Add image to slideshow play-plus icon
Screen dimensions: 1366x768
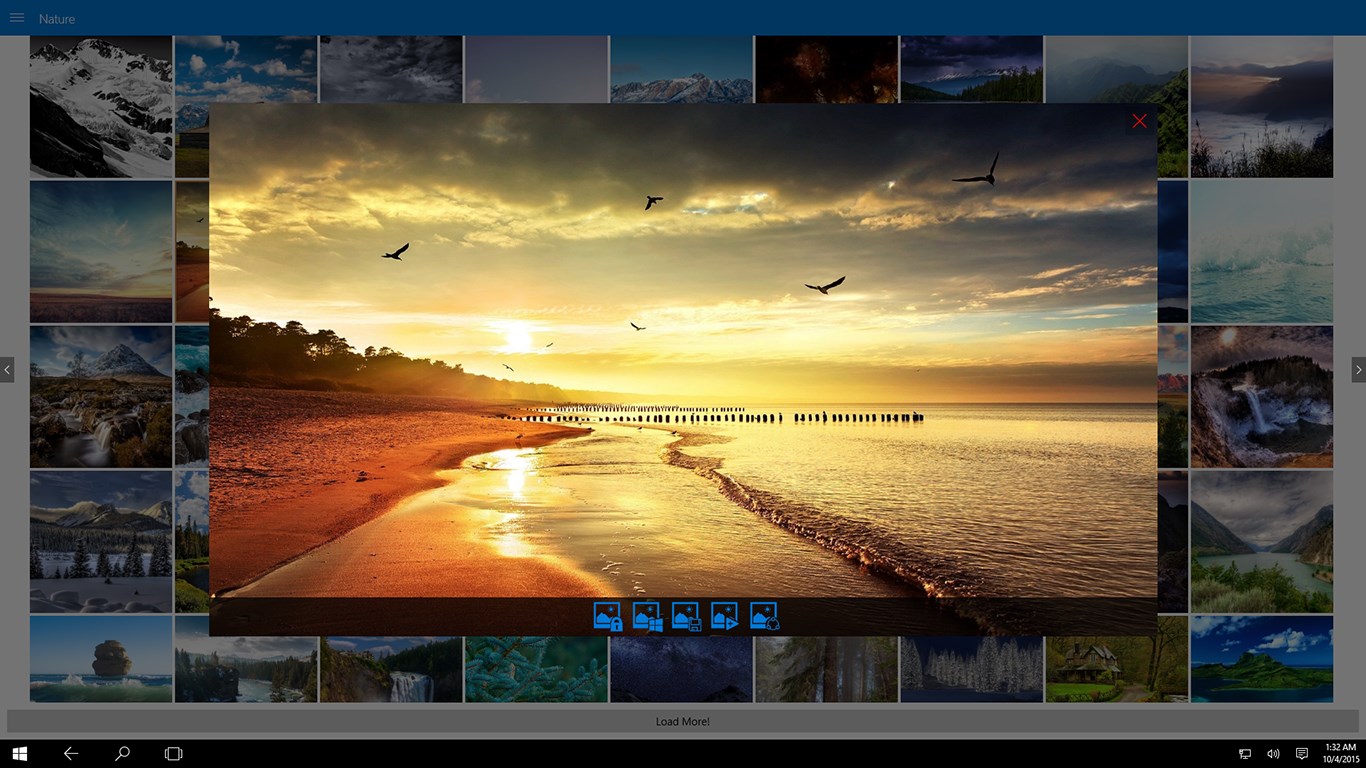[725, 617]
